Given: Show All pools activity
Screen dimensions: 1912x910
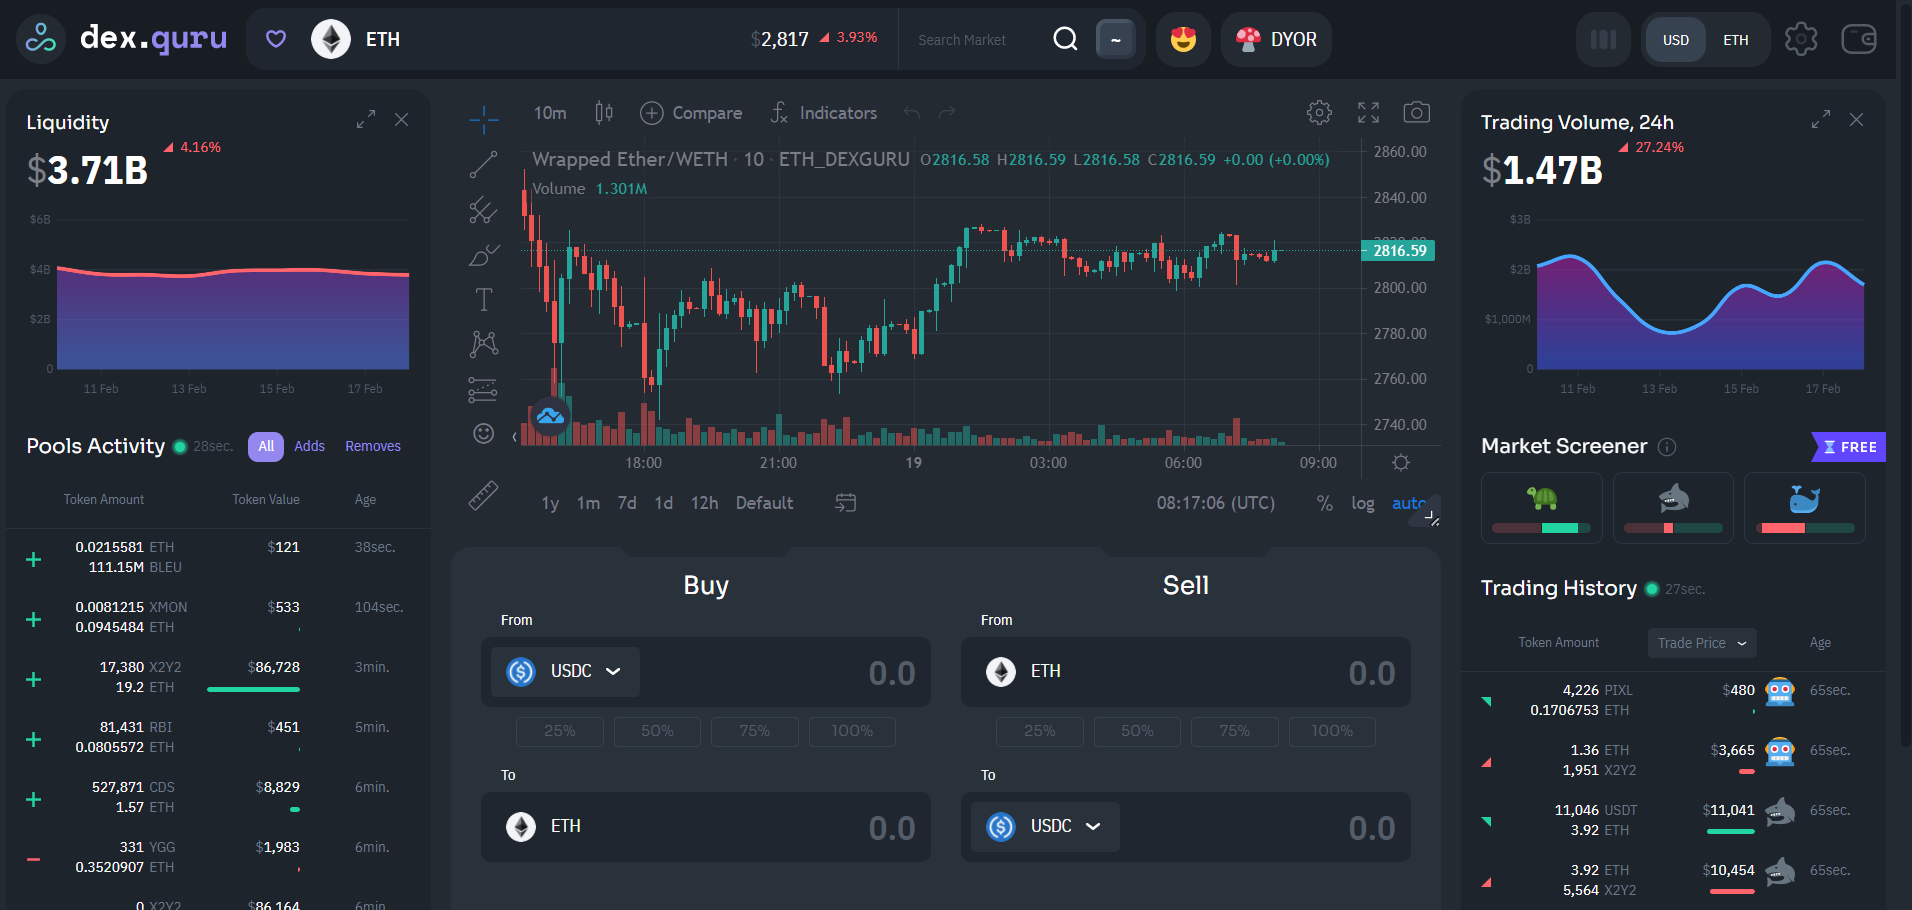Looking at the screenshot, I should pyautogui.click(x=266, y=446).
